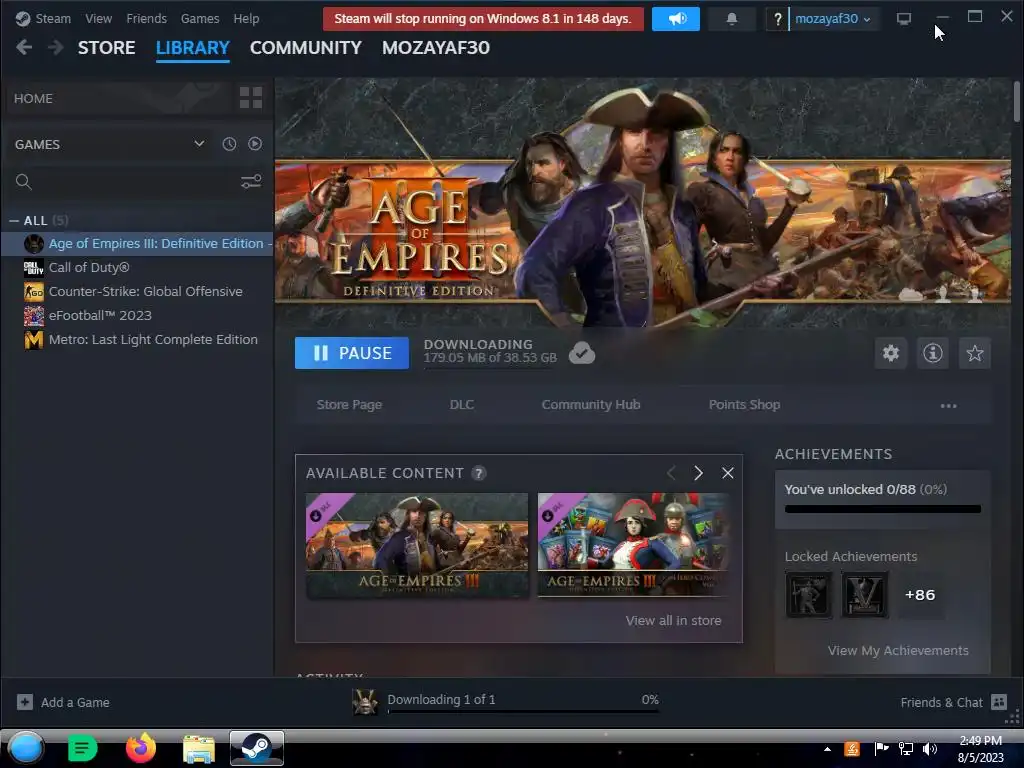Show previous available content arrow
This screenshot has width=1024, height=768.
[671, 473]
